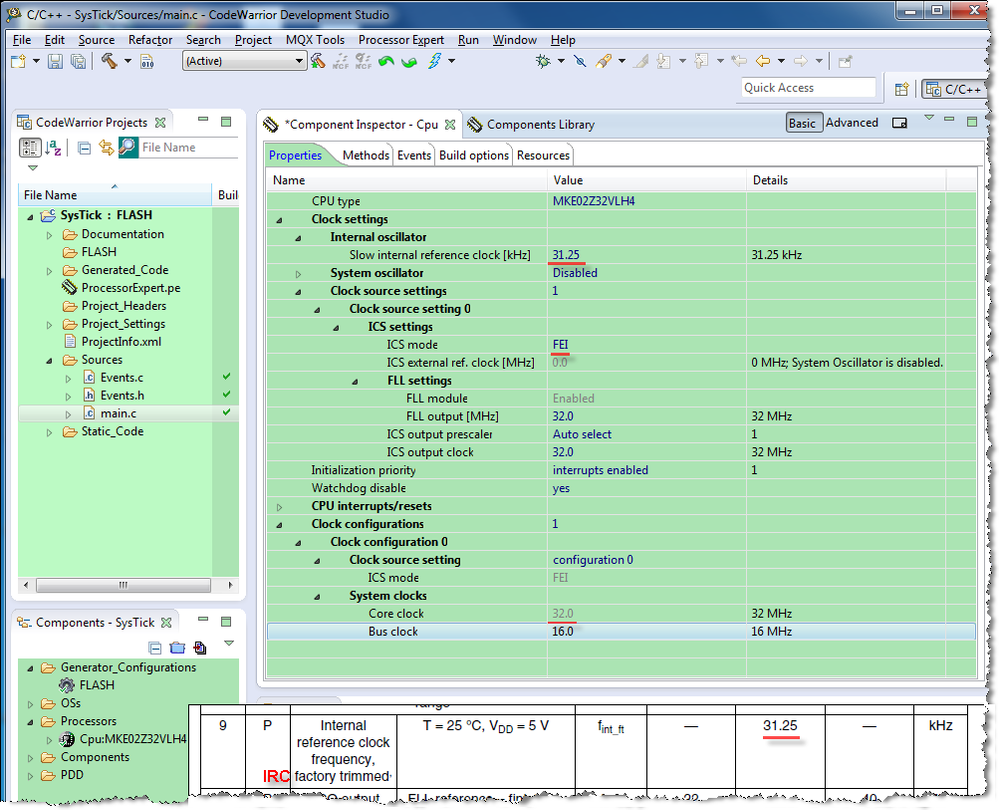Click the Save toolbar icon
Screen dimensions: 999x810
pos(55,62)
